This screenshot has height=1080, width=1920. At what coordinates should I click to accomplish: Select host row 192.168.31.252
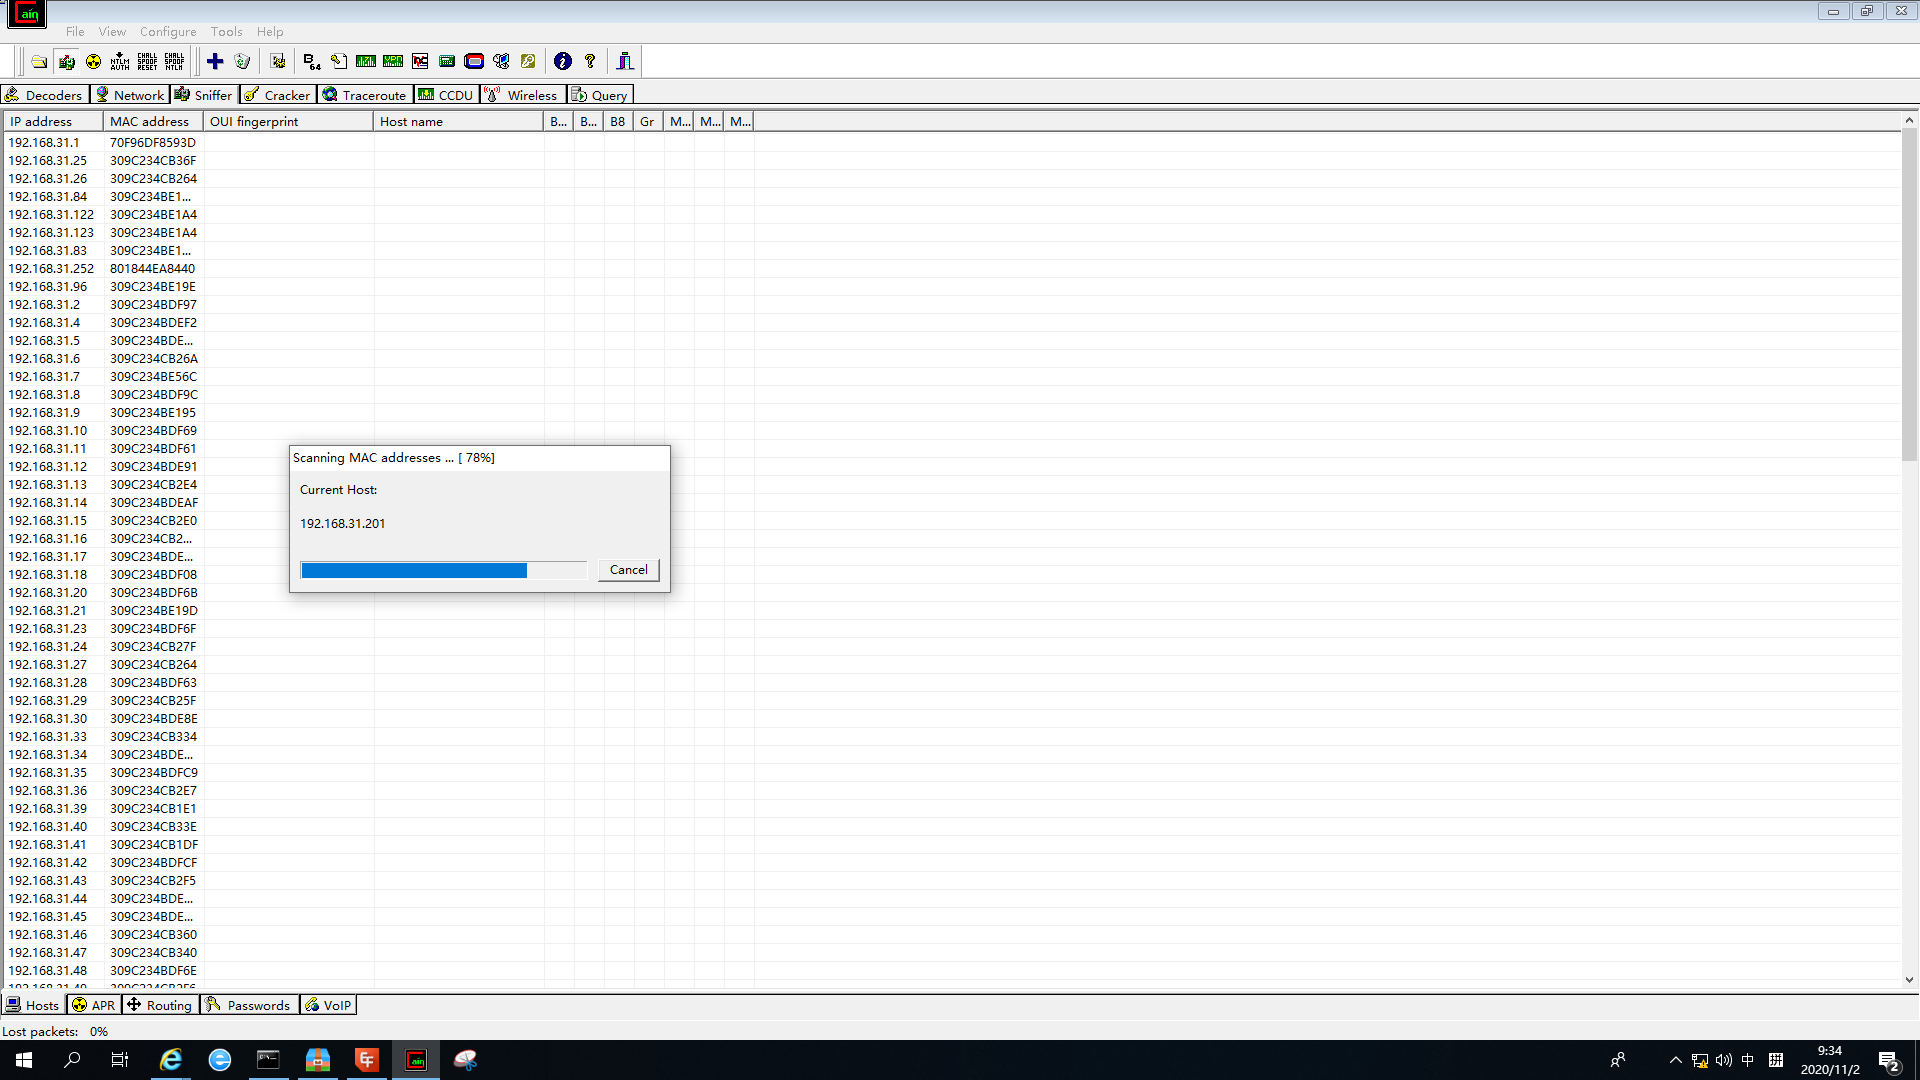(x=52, y=269)
